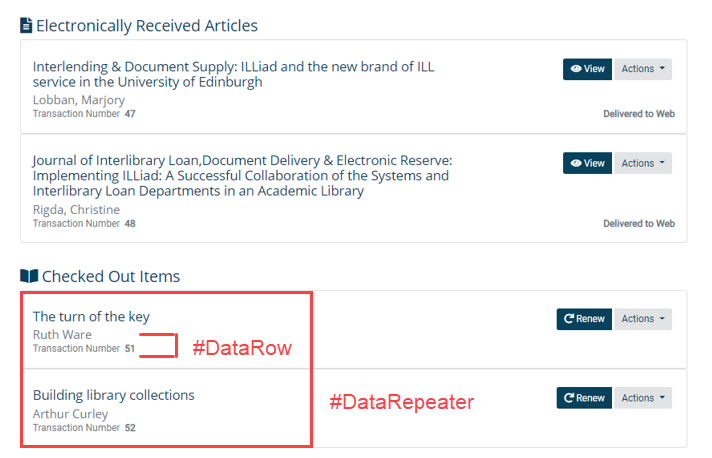Click the document icon beside Electronically Received Articles
This screenshot has height=458, width=712.
pyautogui.click(x=27, y=26)
